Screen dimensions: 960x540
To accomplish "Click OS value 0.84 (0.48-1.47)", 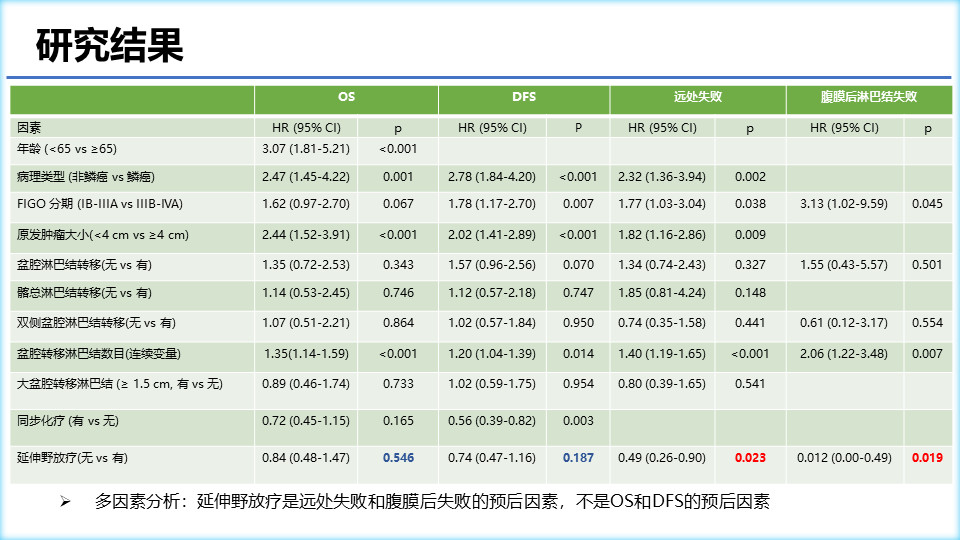I will pos(306,457).
